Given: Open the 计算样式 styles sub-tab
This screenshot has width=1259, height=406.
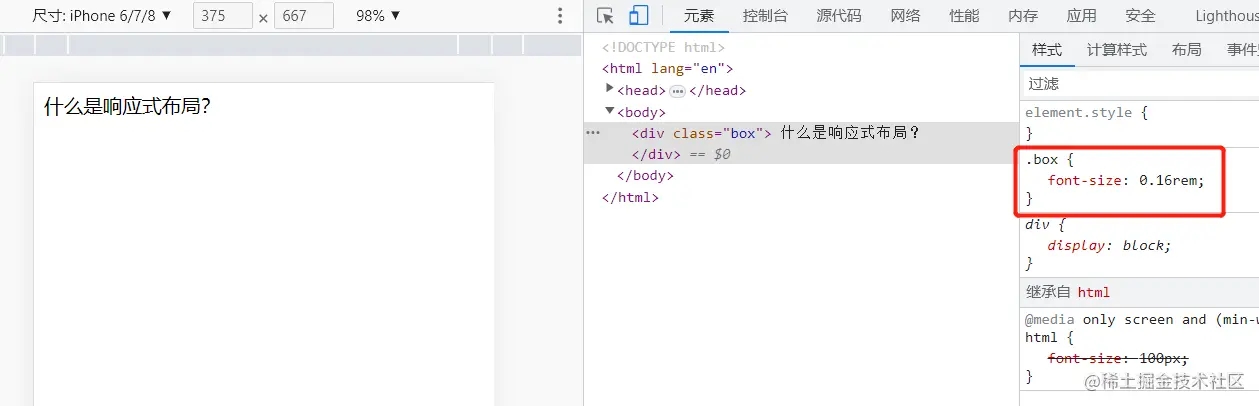Looking at the screenshot, I should point(1117,50).
